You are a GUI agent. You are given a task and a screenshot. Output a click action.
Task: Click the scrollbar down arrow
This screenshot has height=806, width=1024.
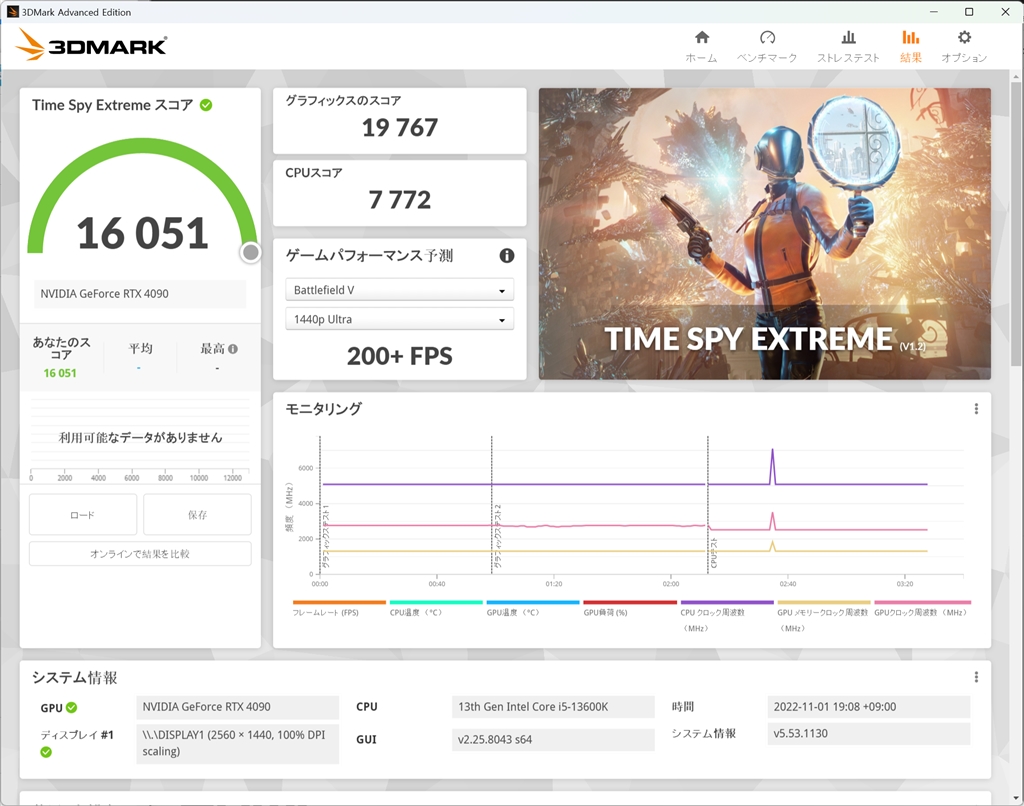pos(1016,798)
